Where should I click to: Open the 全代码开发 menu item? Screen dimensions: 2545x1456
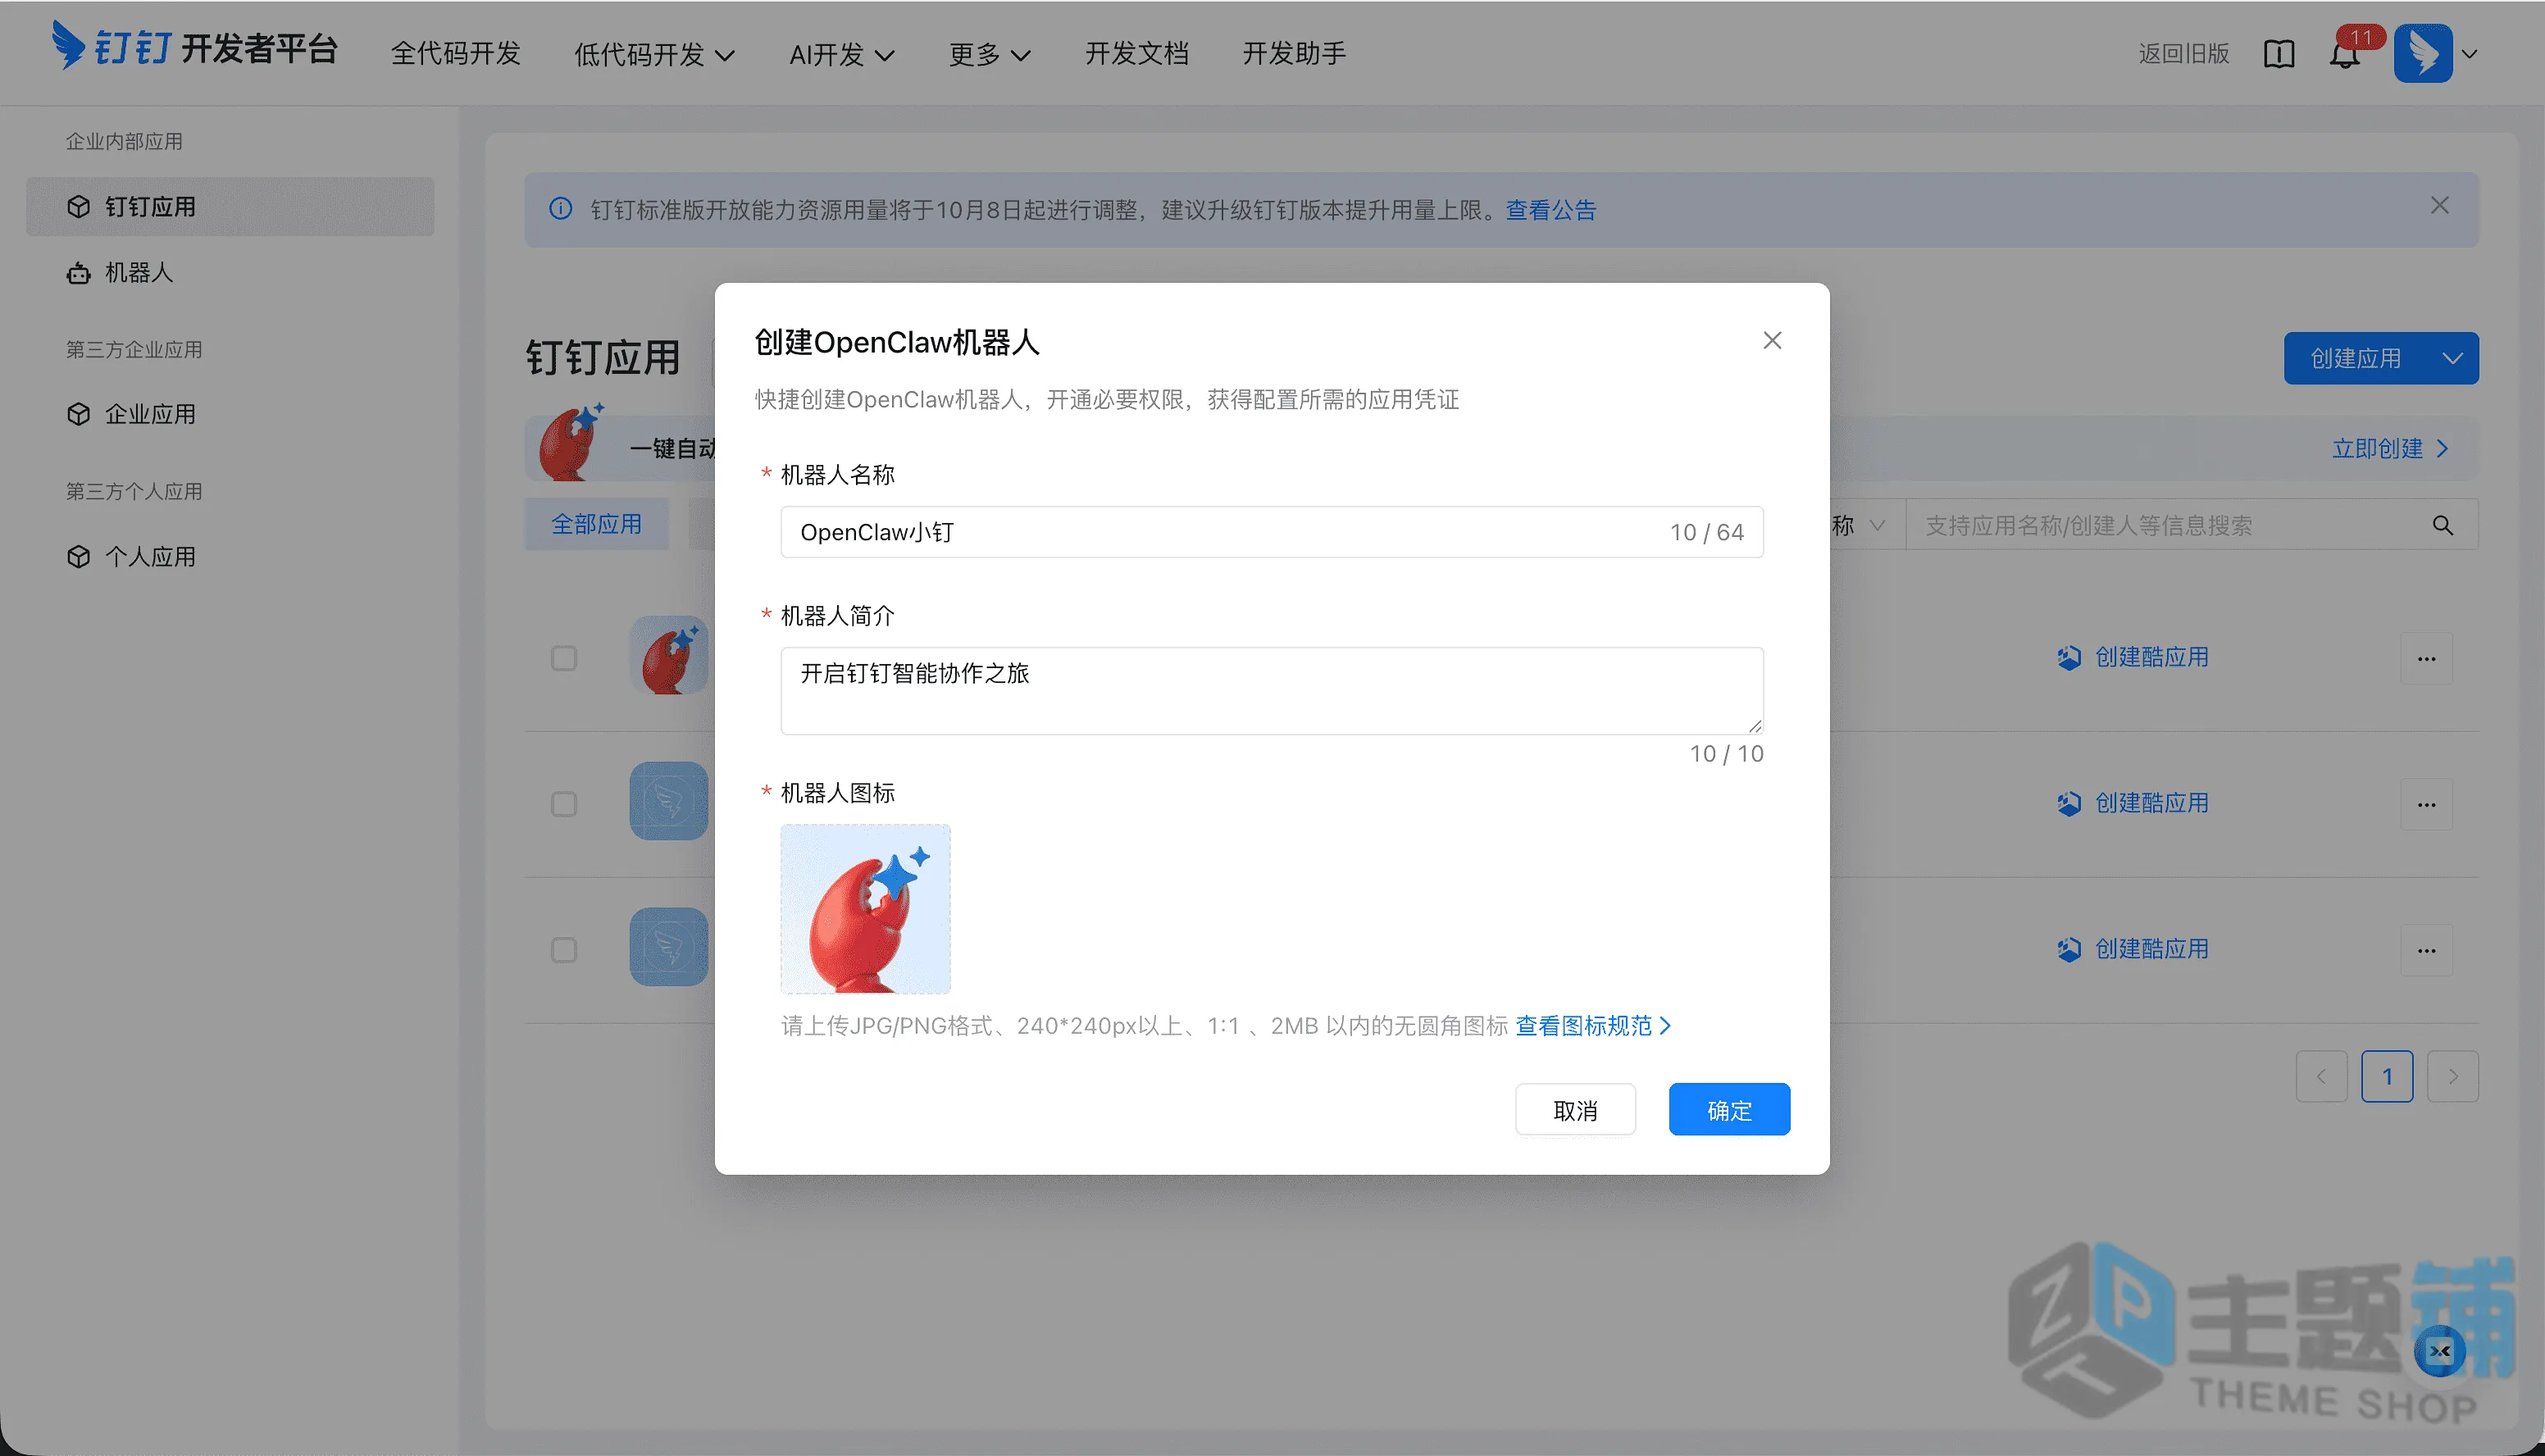[456, 54]
